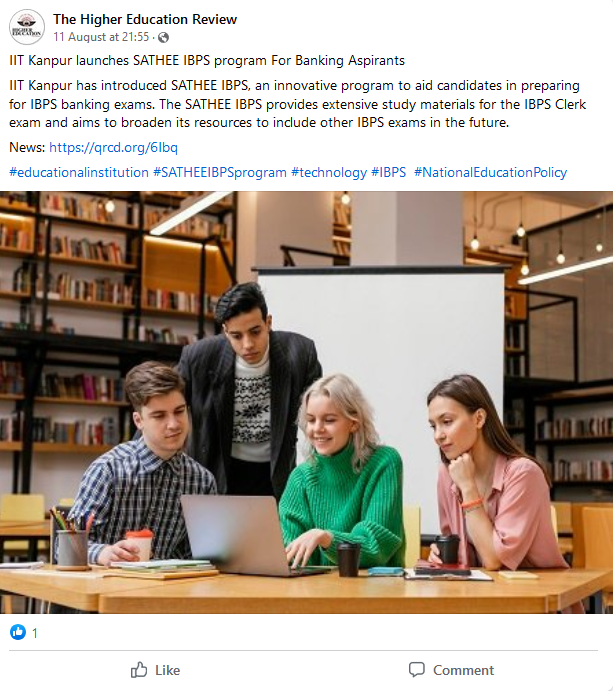This screenshot has width=613, height=691.
Task: Click the post description paragraph text
Action: [x=297, y=104]
